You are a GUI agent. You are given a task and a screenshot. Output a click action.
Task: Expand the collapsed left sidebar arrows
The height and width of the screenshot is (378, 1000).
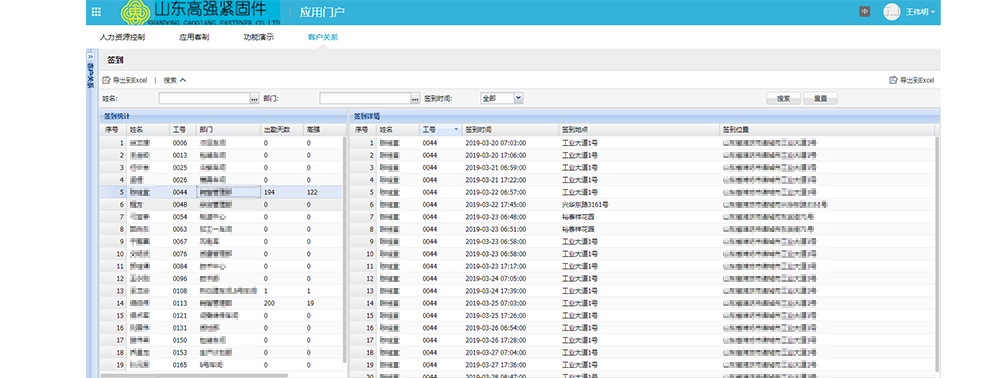(90, 56)
